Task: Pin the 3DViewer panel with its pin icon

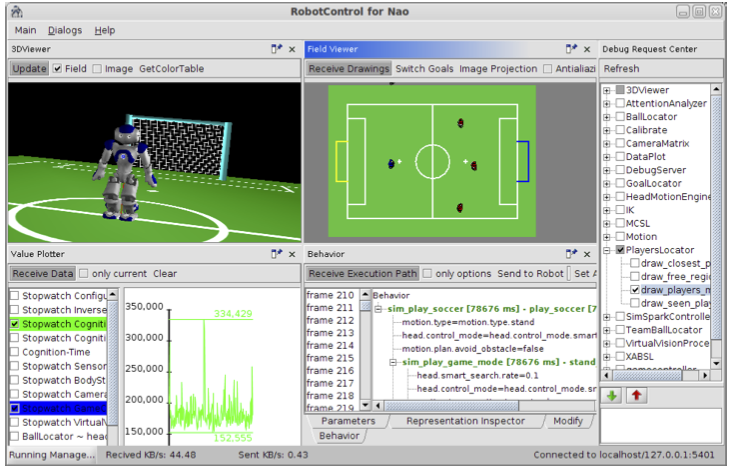Action: (277, 49)
